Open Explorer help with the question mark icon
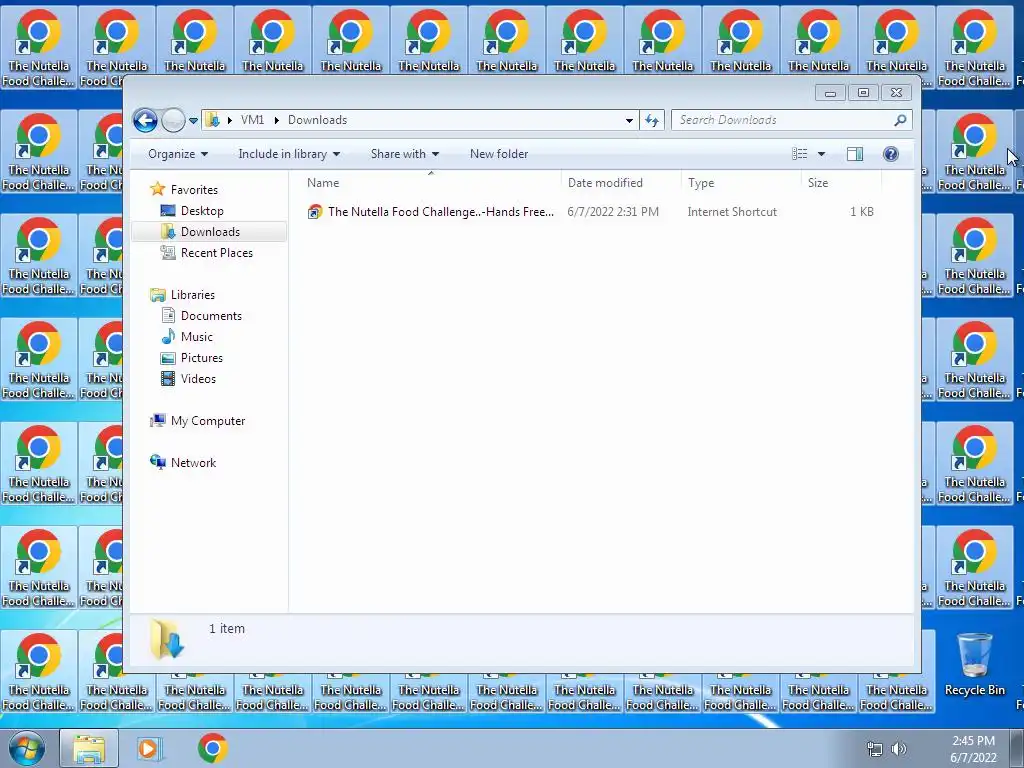 891,154
